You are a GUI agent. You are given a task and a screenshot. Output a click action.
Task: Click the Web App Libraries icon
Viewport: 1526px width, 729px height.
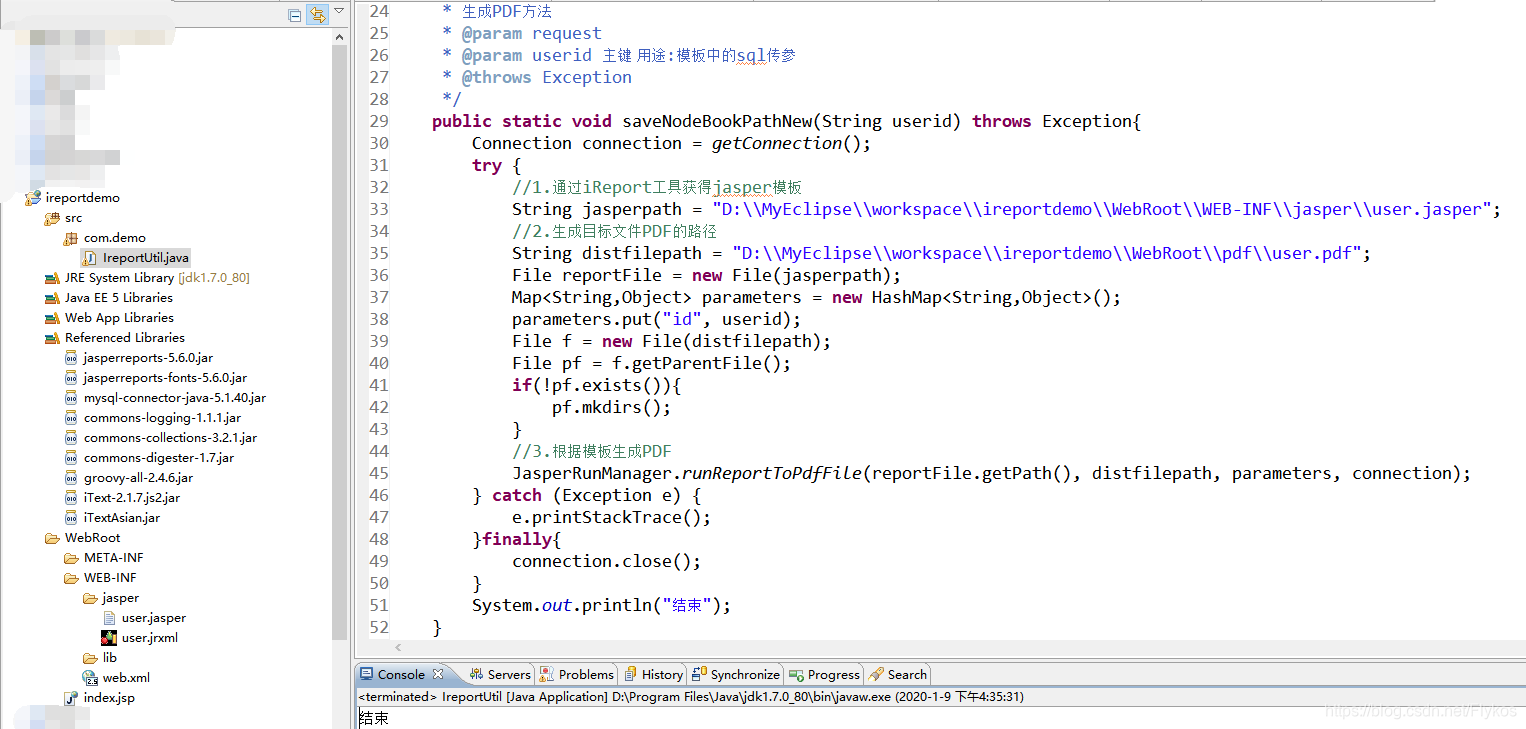52,317
